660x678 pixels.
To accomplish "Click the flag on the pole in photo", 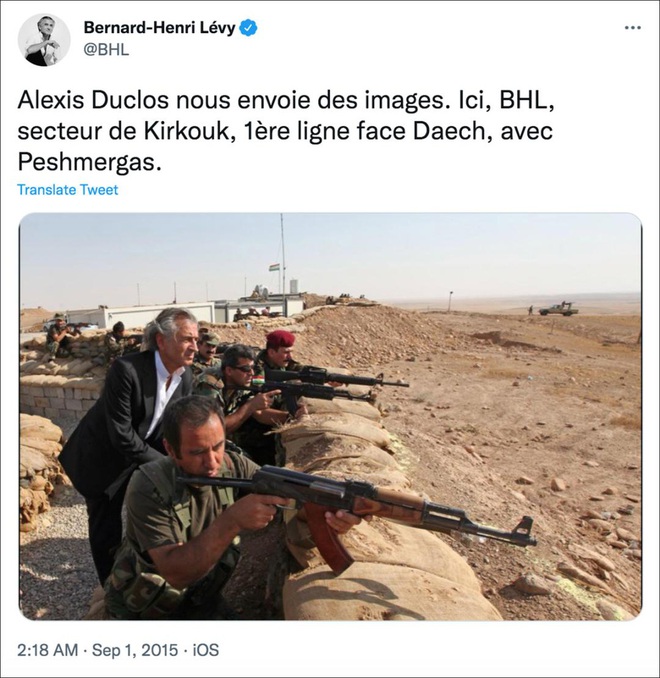I will 274,267.
